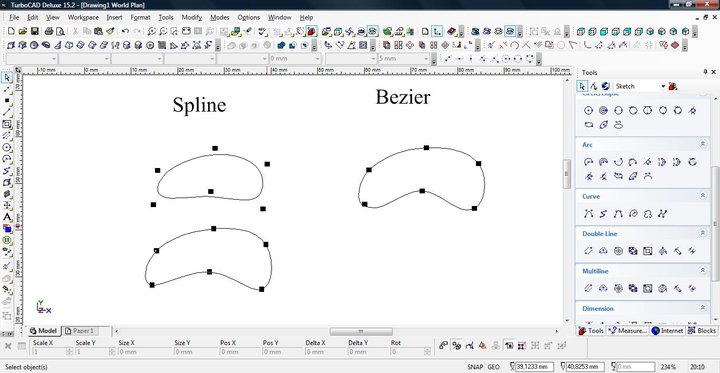Screen dimensions: 720x373
Task: Choose the center-and-point circle tool in Tools panel
Action: coord(589,110)
